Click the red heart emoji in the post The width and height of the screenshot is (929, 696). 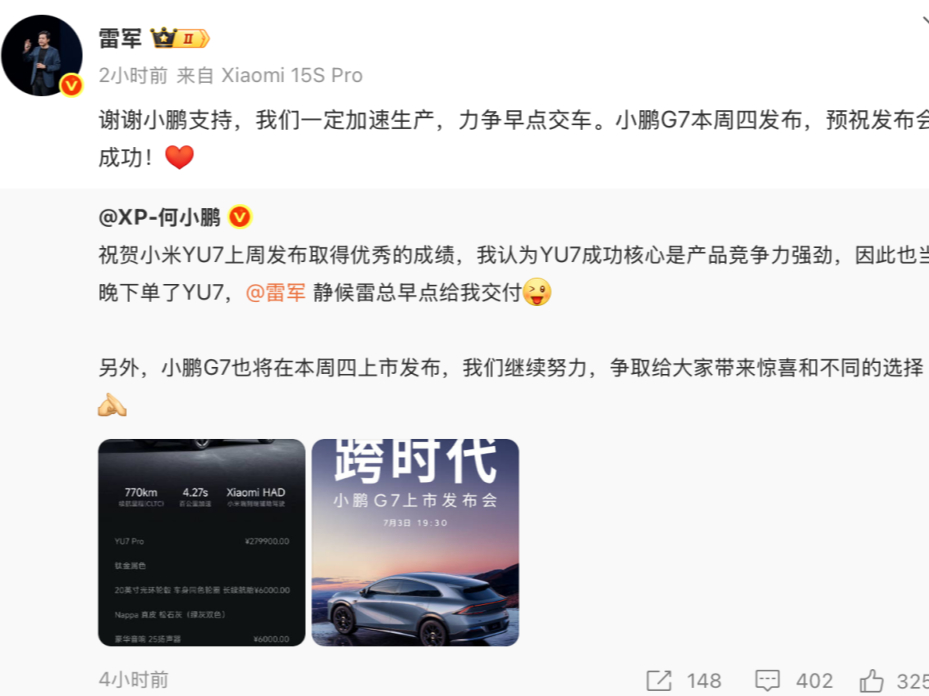(179, 158)
